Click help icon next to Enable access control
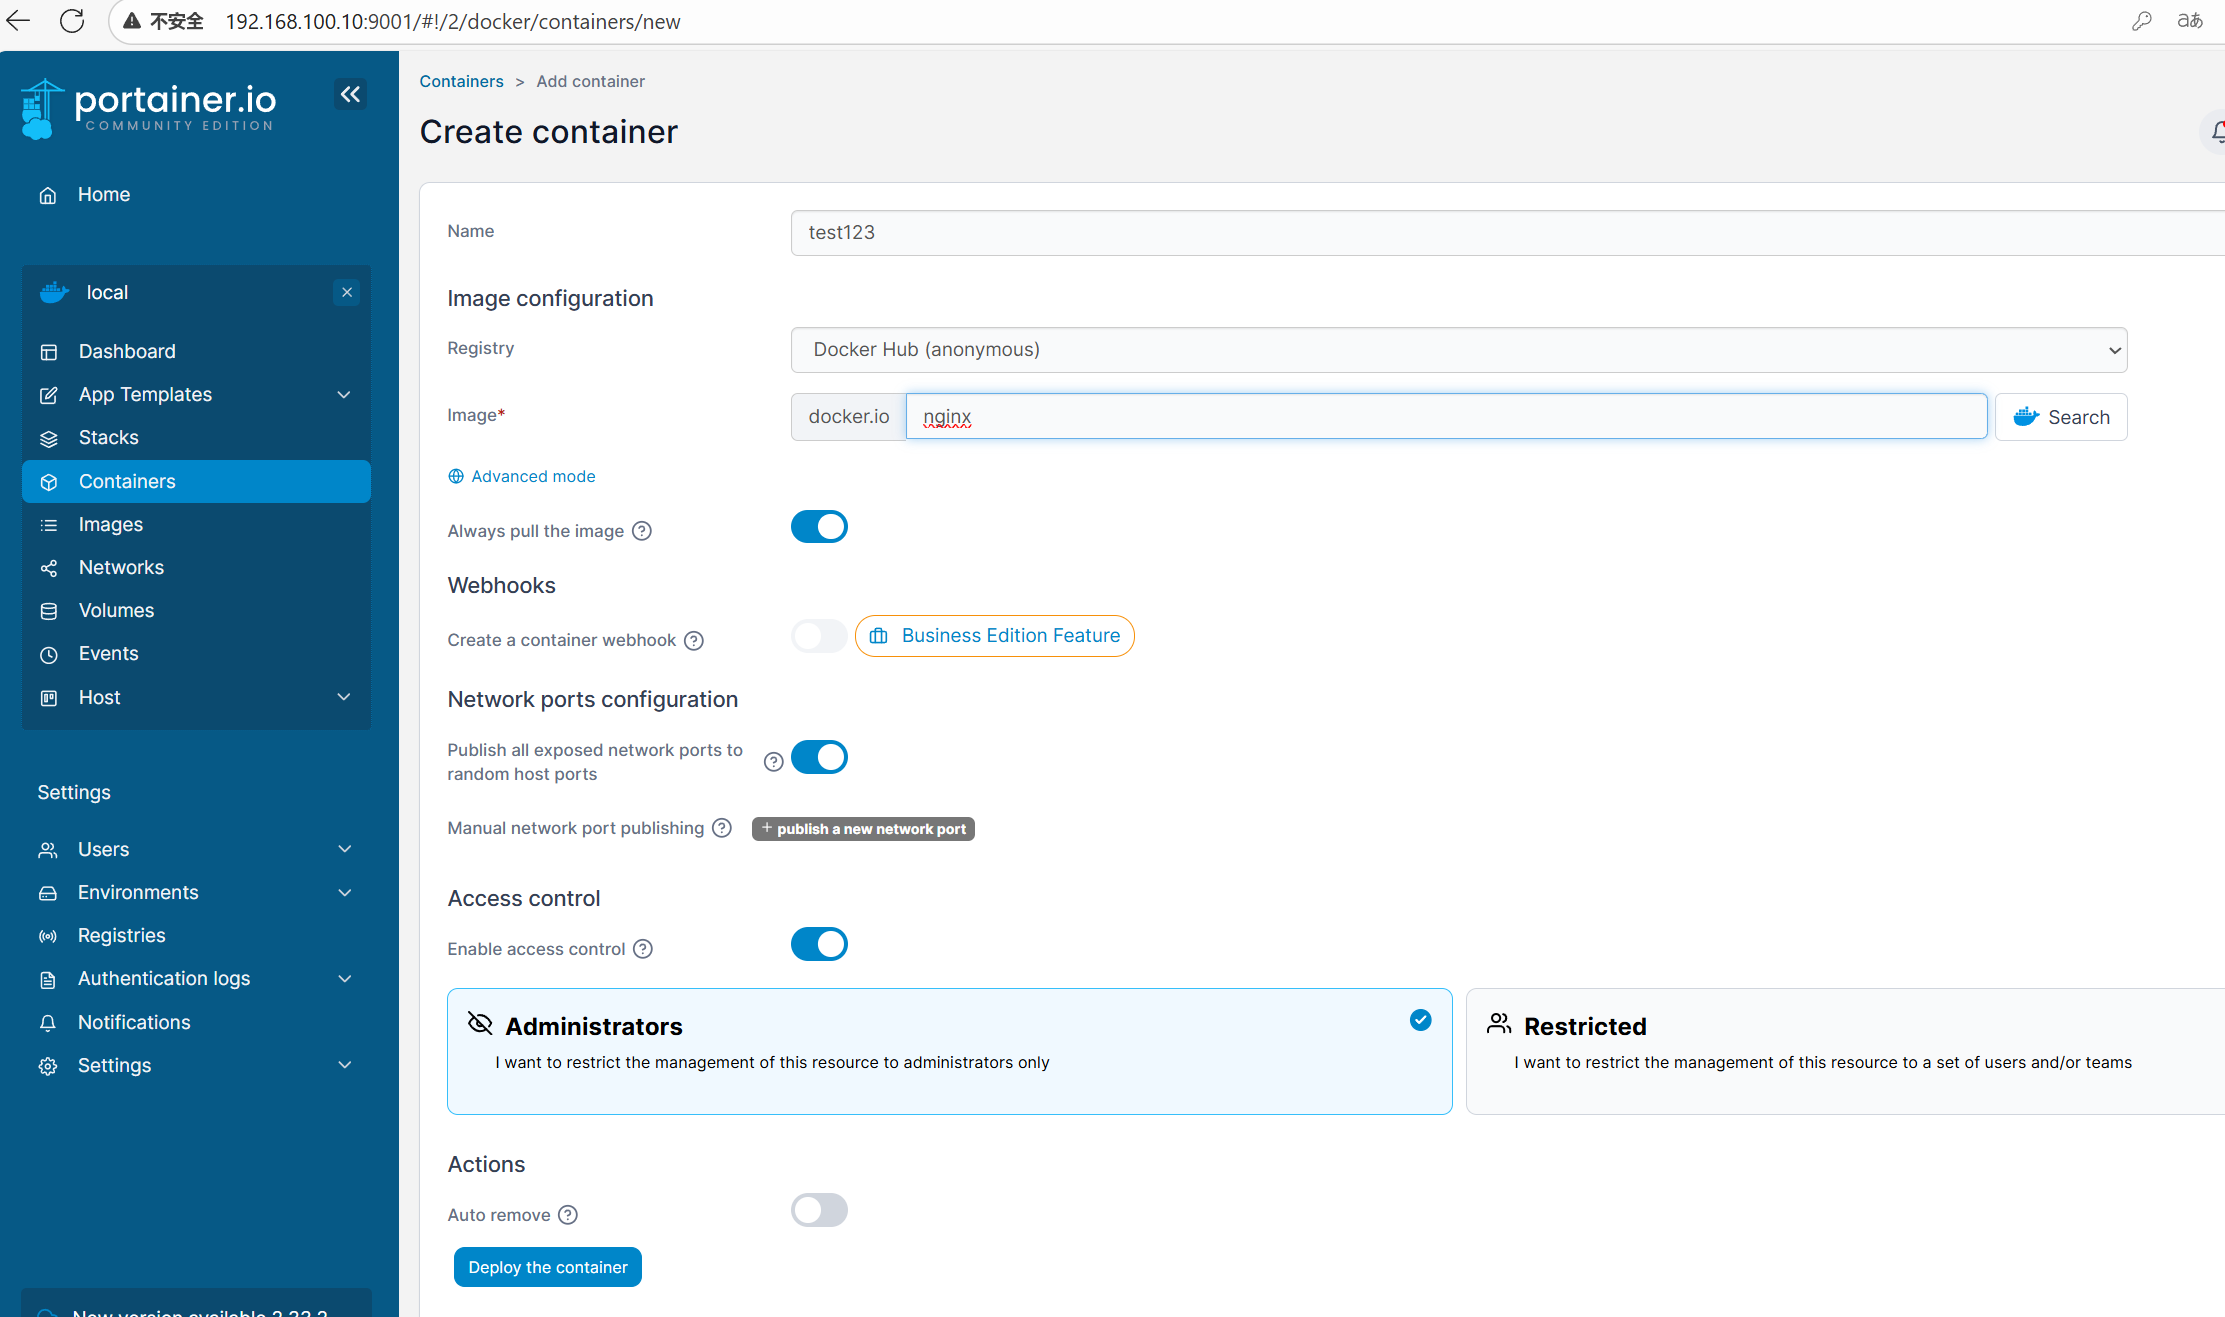 click(x=643, y=949)
